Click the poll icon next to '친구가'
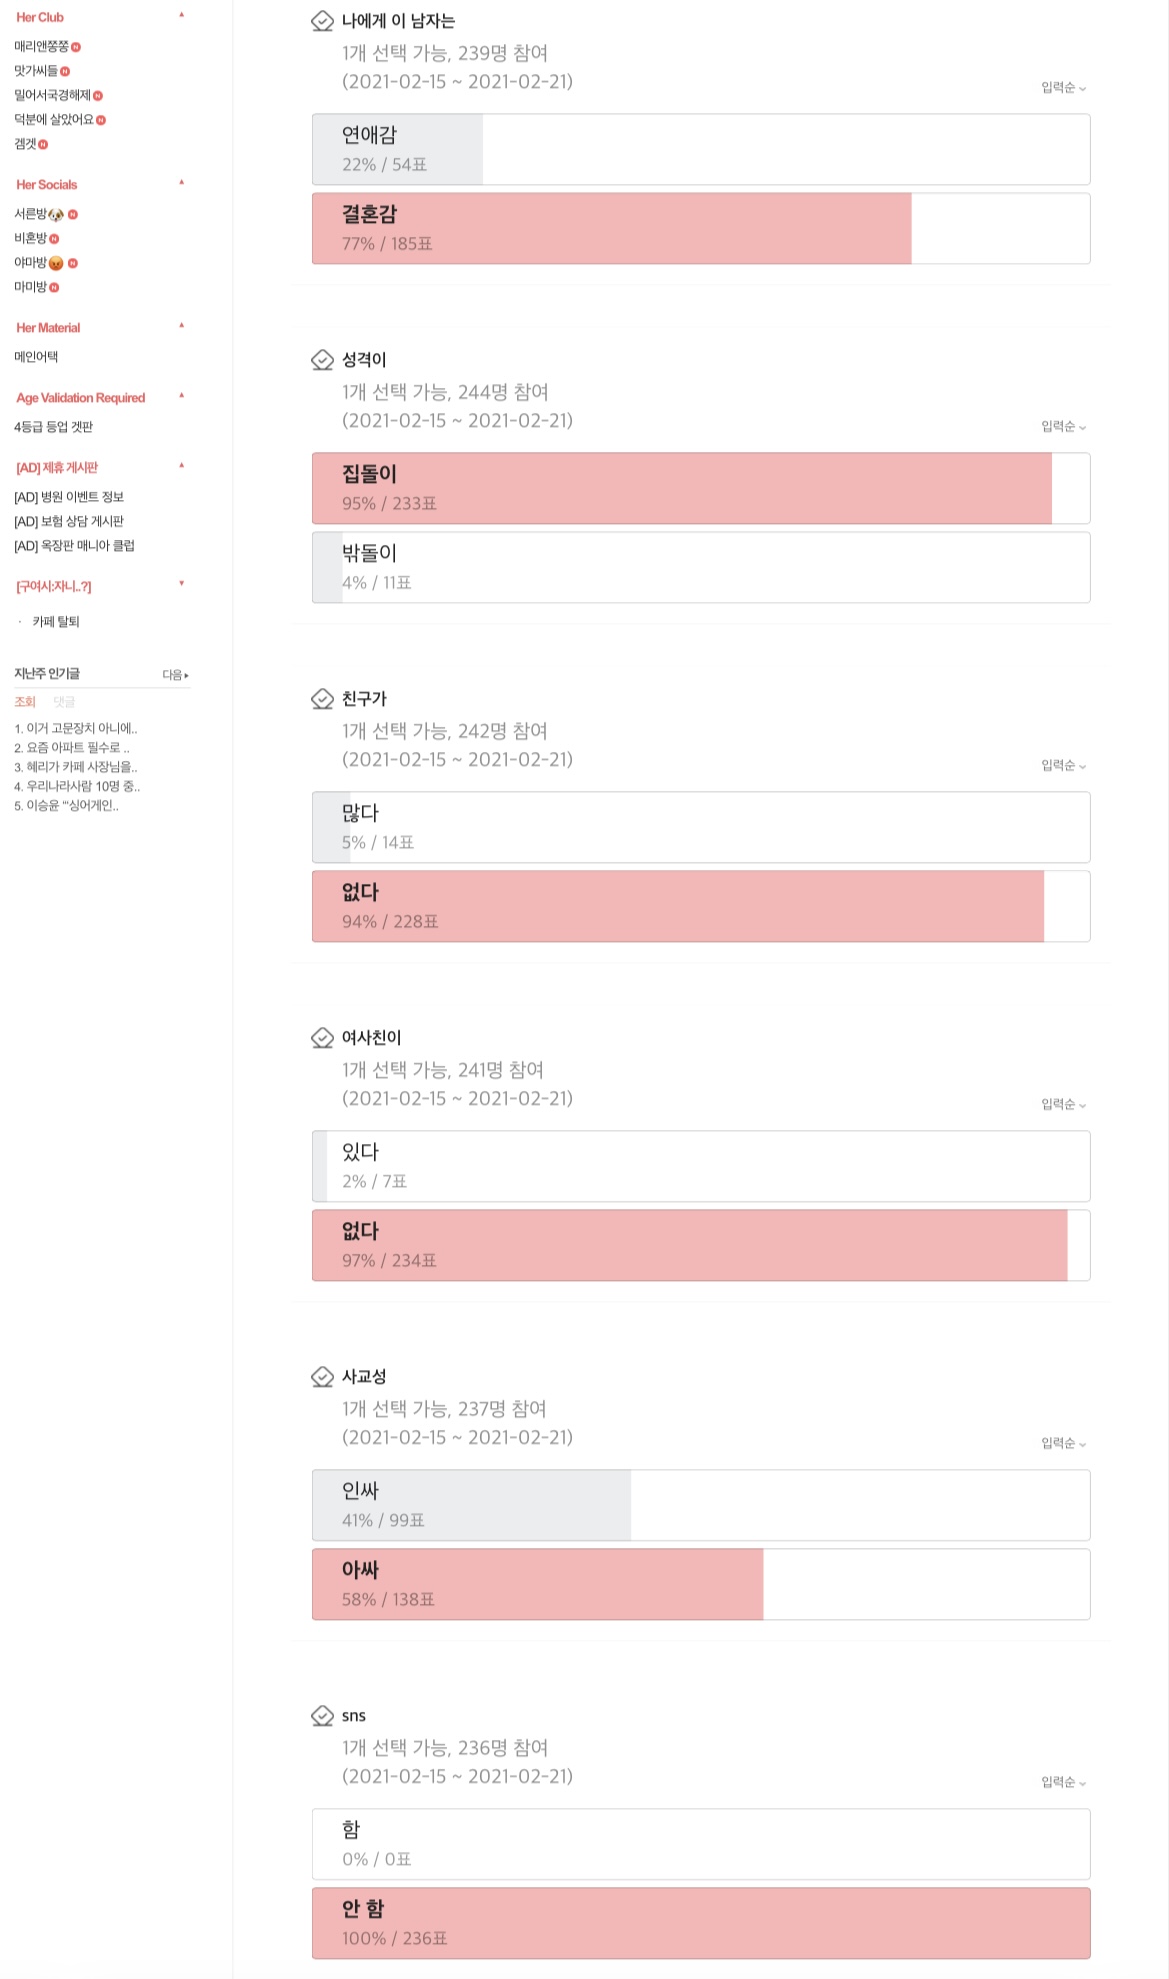This screenshot has height=1979, width=1169. coord(322,699)
